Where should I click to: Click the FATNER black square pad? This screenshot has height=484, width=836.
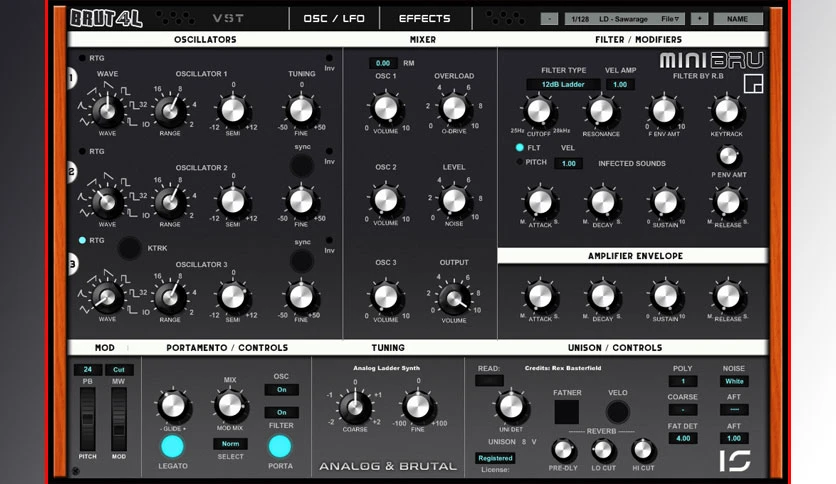566,412
